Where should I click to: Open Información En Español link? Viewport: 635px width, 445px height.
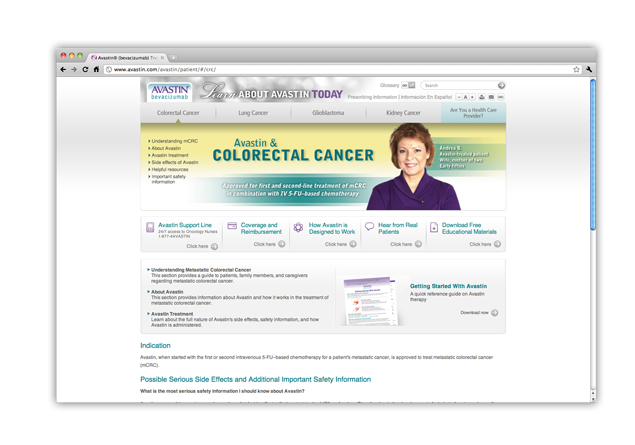[x=426, y=97]
